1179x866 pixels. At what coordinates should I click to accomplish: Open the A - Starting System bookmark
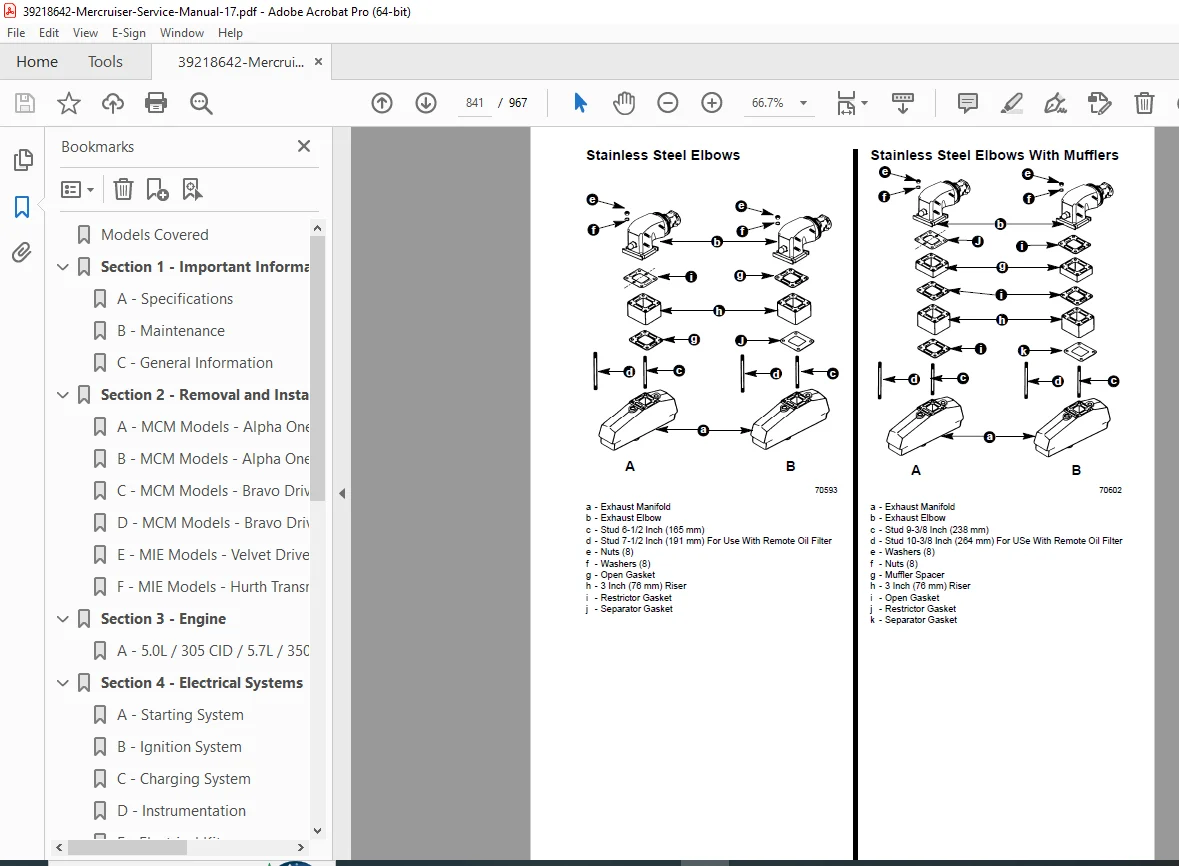coord(180,715)
